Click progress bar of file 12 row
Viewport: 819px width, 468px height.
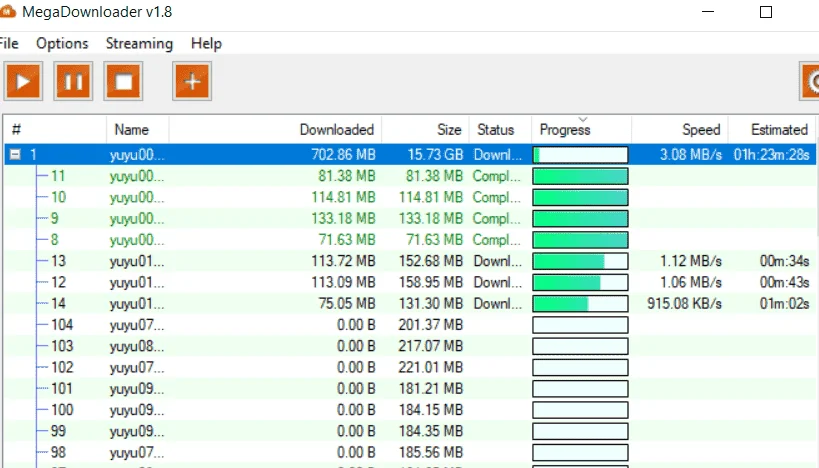click(580, 283)
